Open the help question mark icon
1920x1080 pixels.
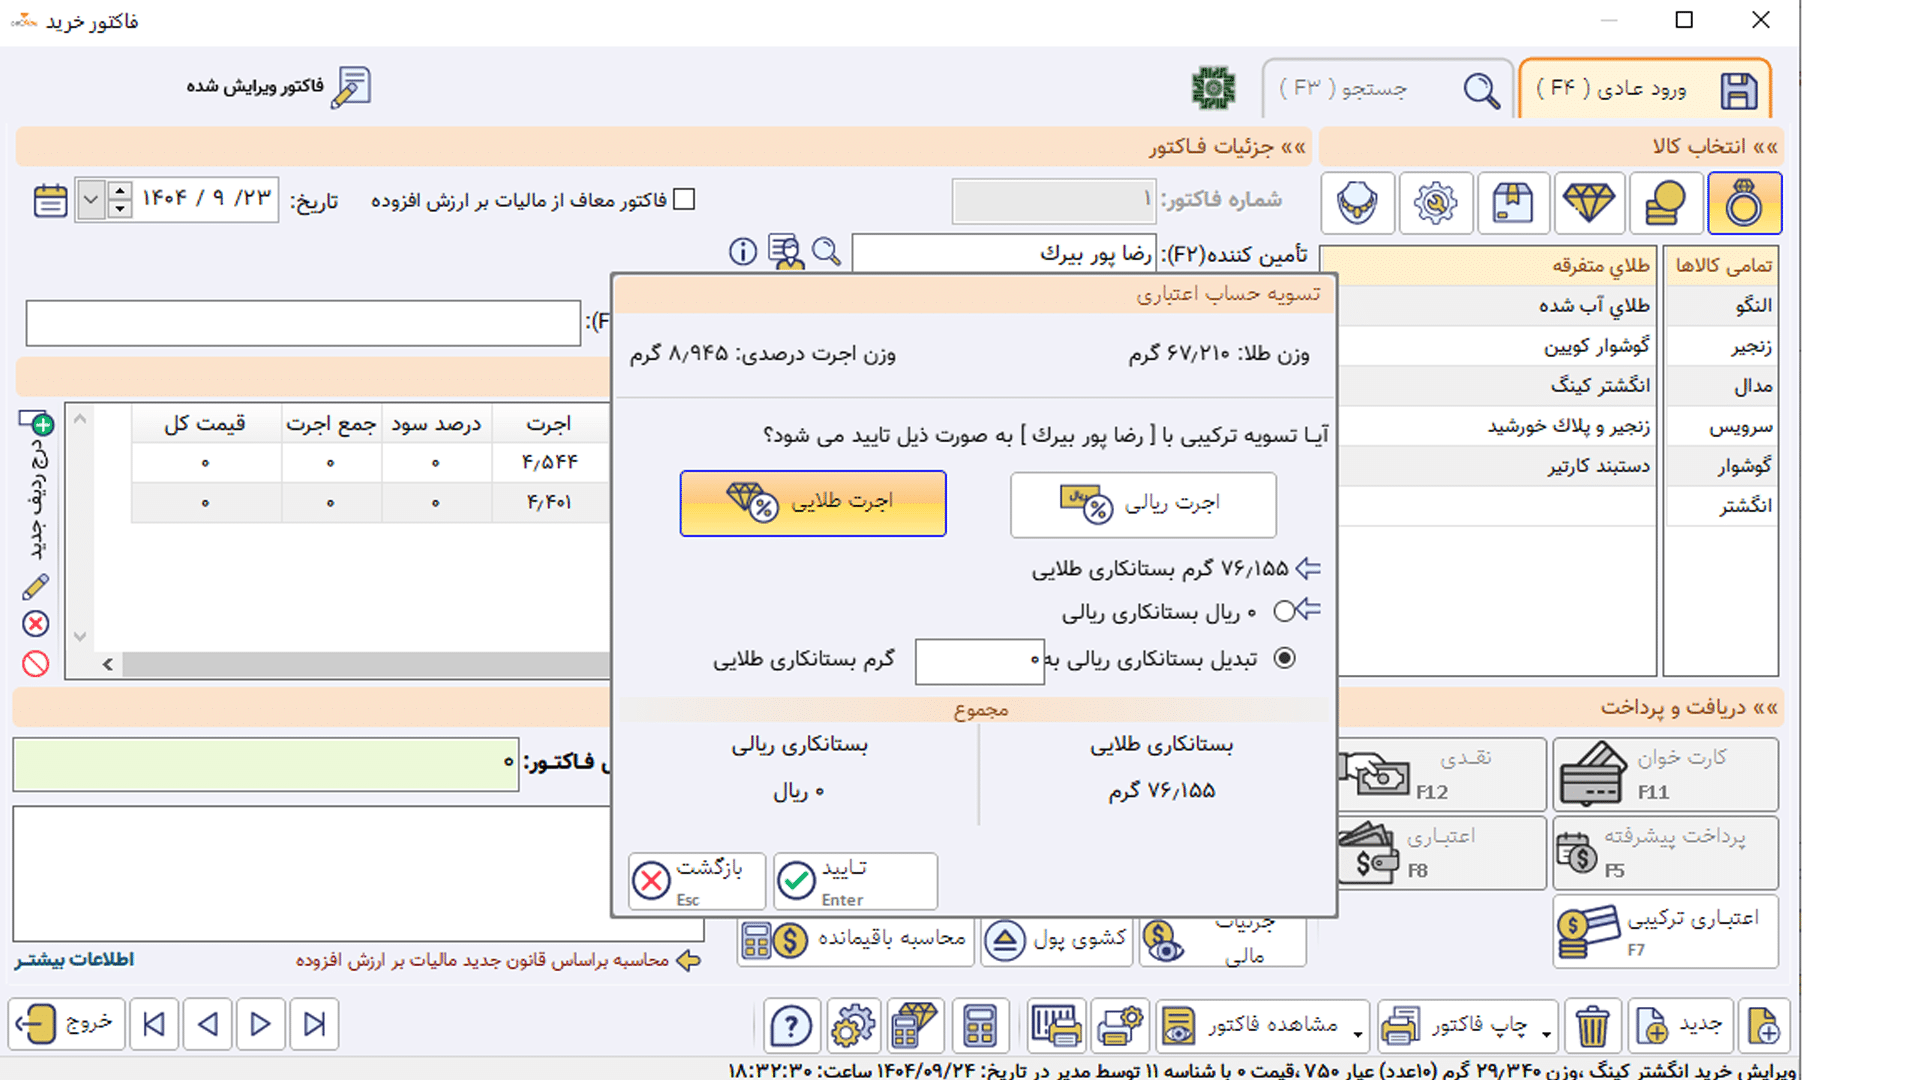click(790, 1026)
